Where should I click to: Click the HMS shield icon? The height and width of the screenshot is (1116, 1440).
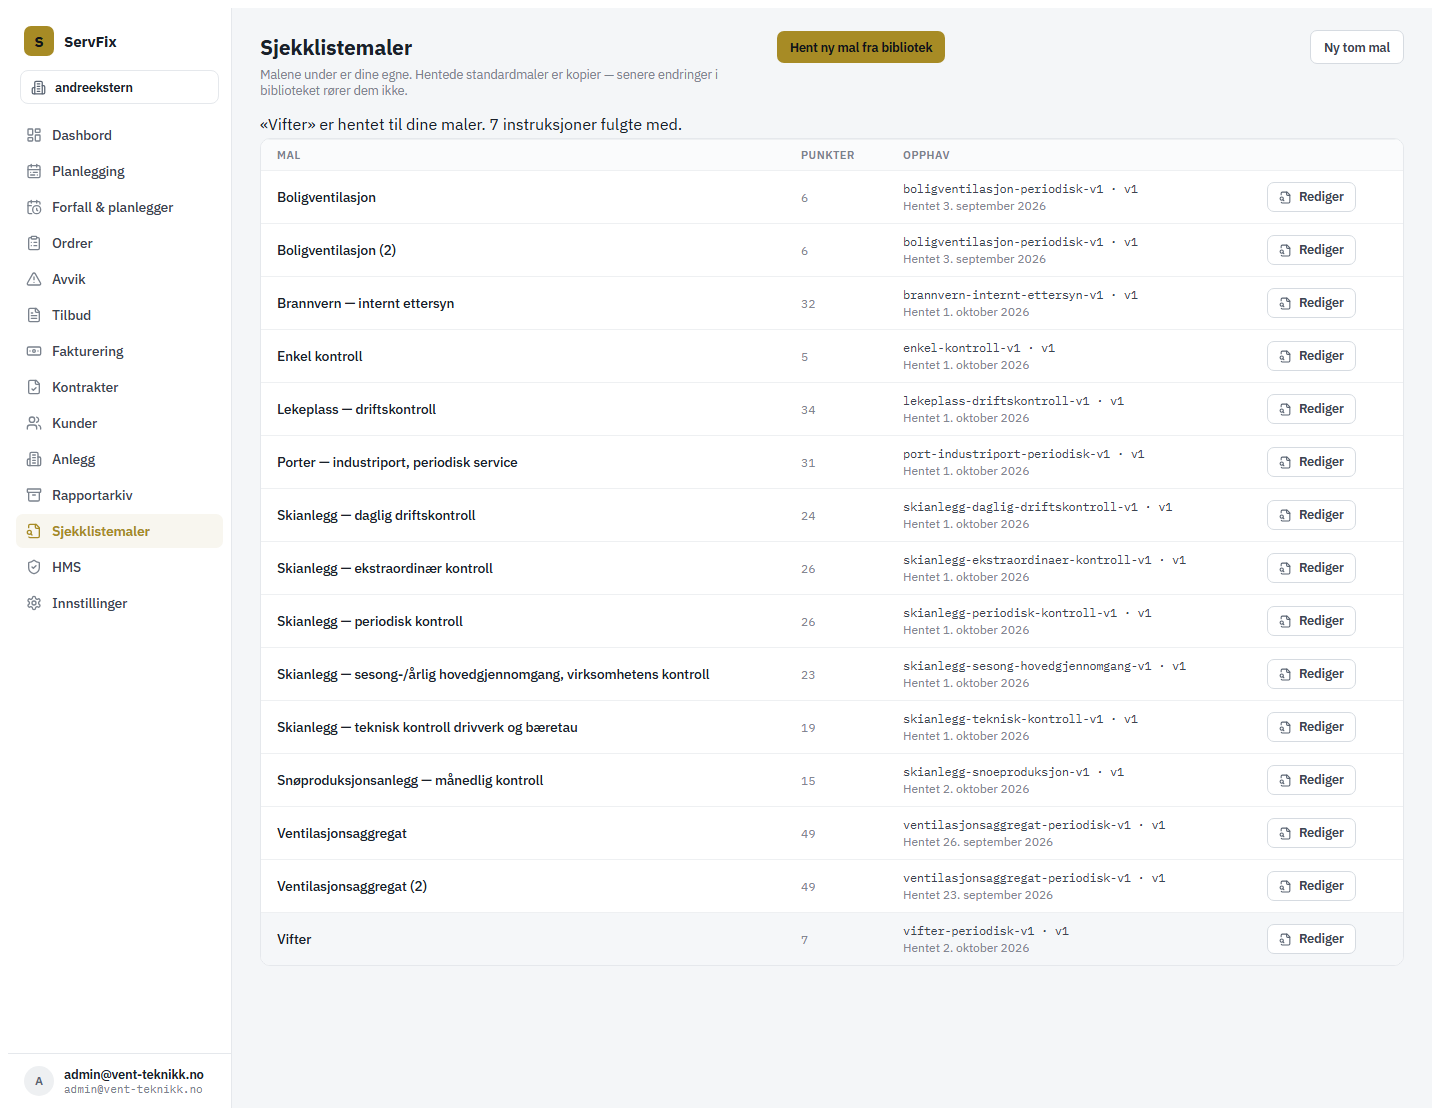(34, 567)
